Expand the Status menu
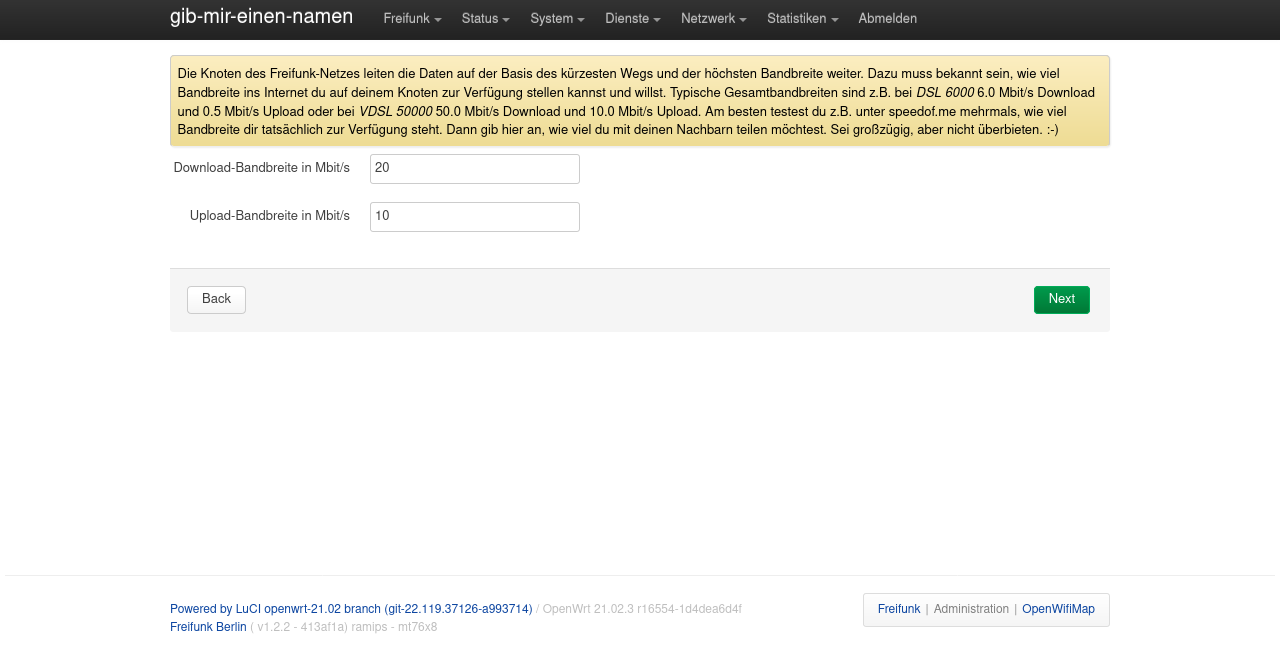Image resolution: width=1280 pixels, height=654 pixels. 485,19
